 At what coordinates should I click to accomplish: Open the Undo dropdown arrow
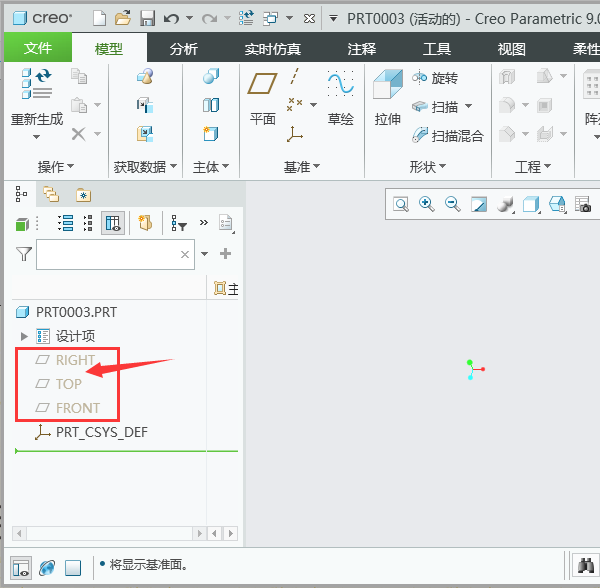189,18
